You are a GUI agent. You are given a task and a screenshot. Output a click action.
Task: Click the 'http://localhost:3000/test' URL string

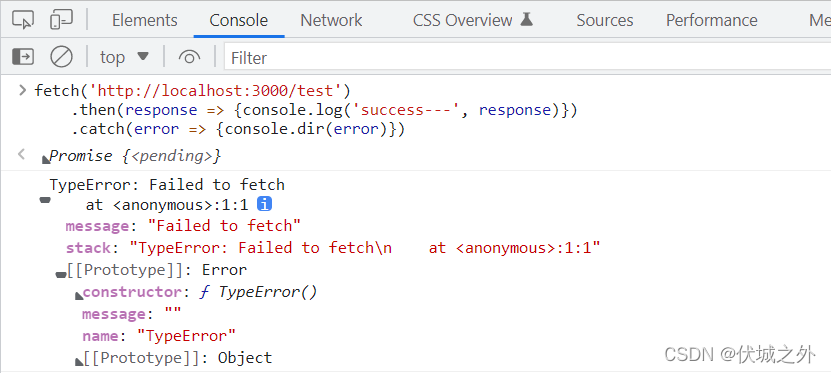coord(215,91)
